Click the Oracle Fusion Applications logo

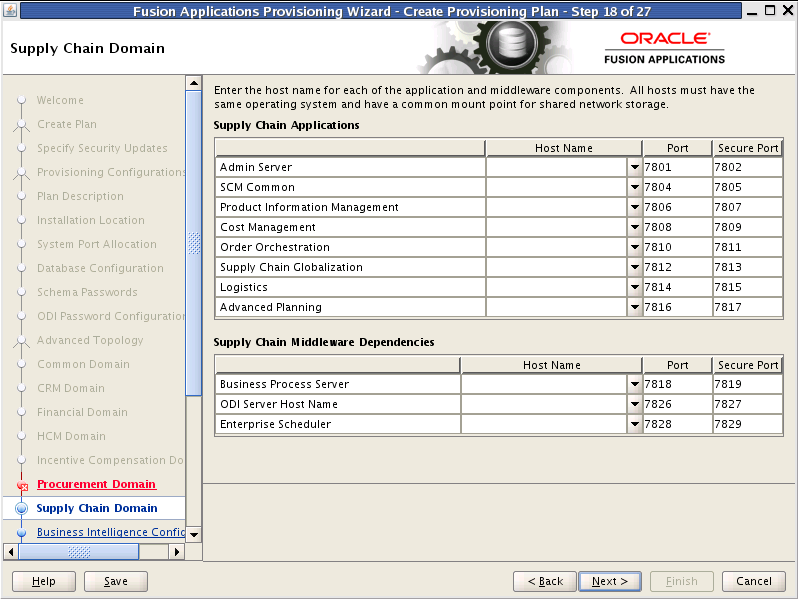click(x=664, y=48)
